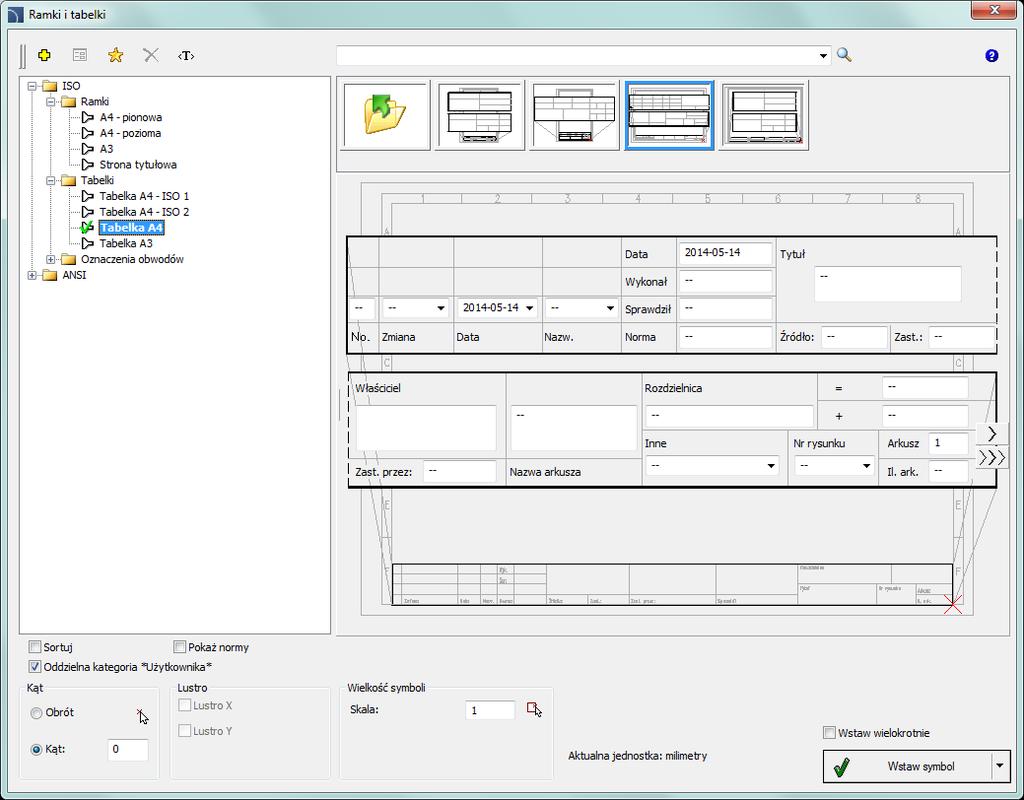Click the Data field showing 2014-05-14 beside Wykonał
The image size is (1024, 800).
coord(726,253)
